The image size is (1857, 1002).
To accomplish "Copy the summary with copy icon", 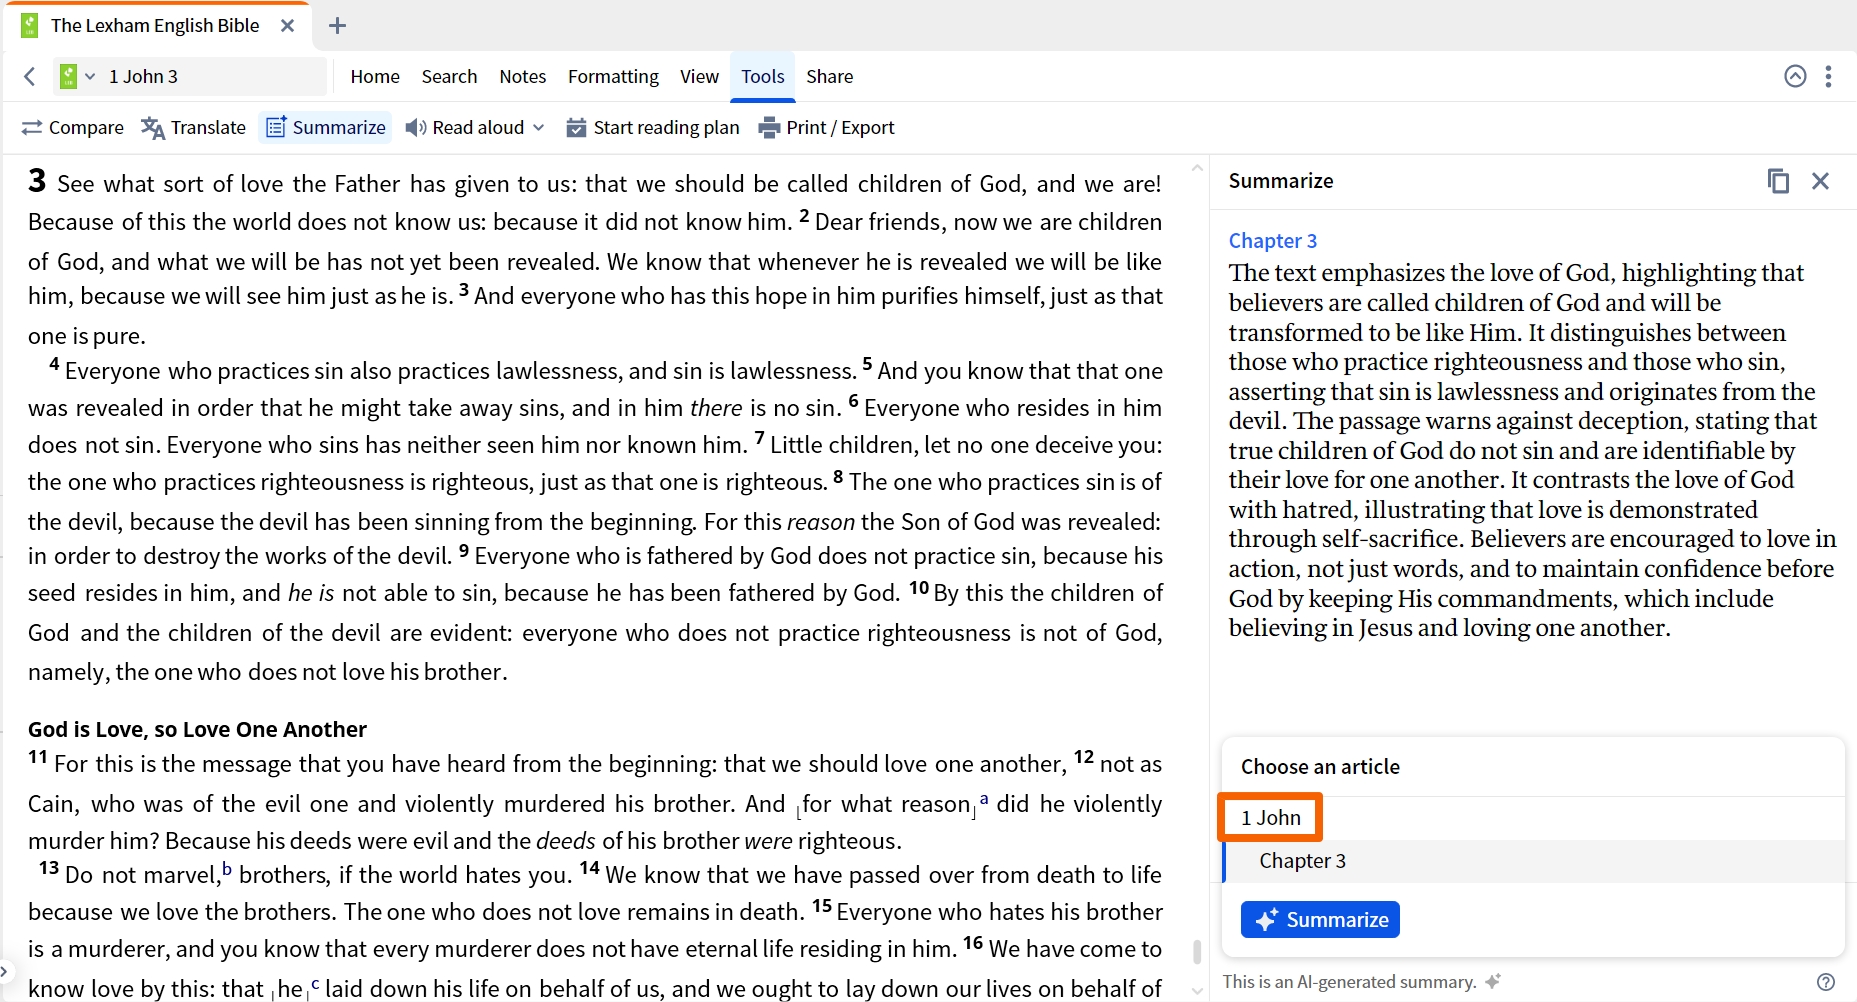I will pyautogui.click(x=1778, y=181).
